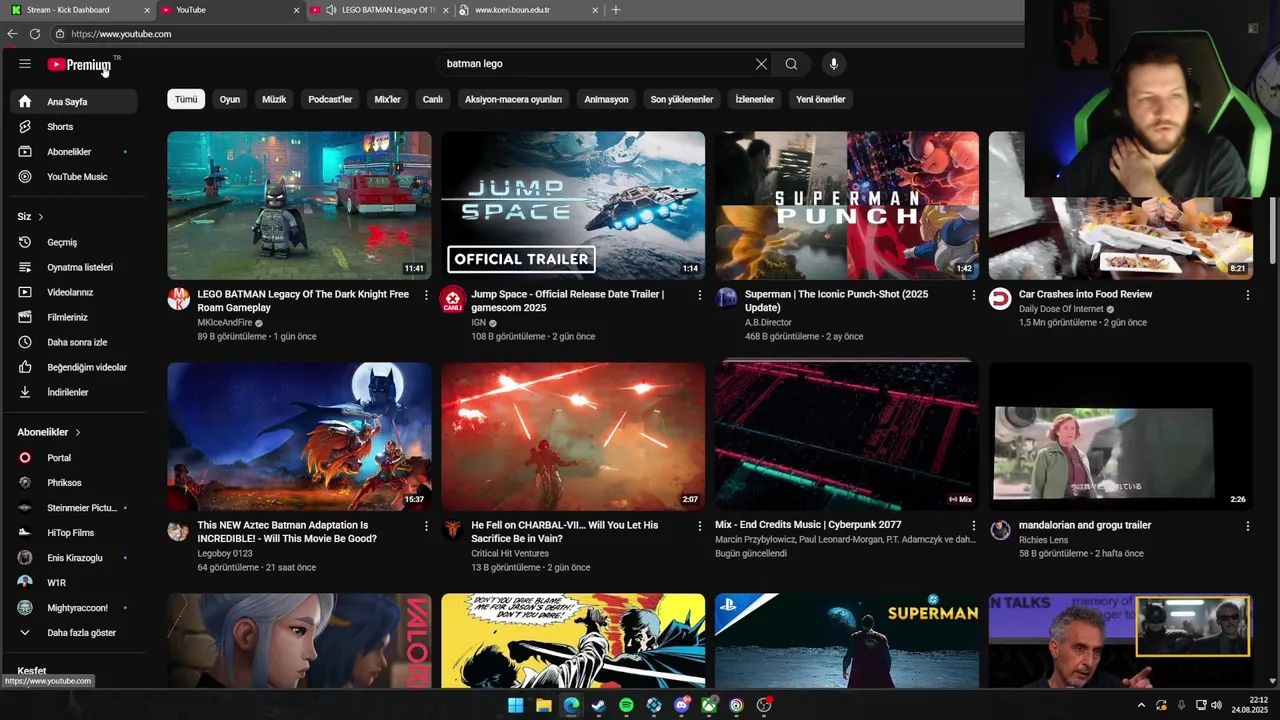This screenshot has height=720, width=1280.
Task: Open Ana Sayfa in sidebar
Action: coord(74,101)
